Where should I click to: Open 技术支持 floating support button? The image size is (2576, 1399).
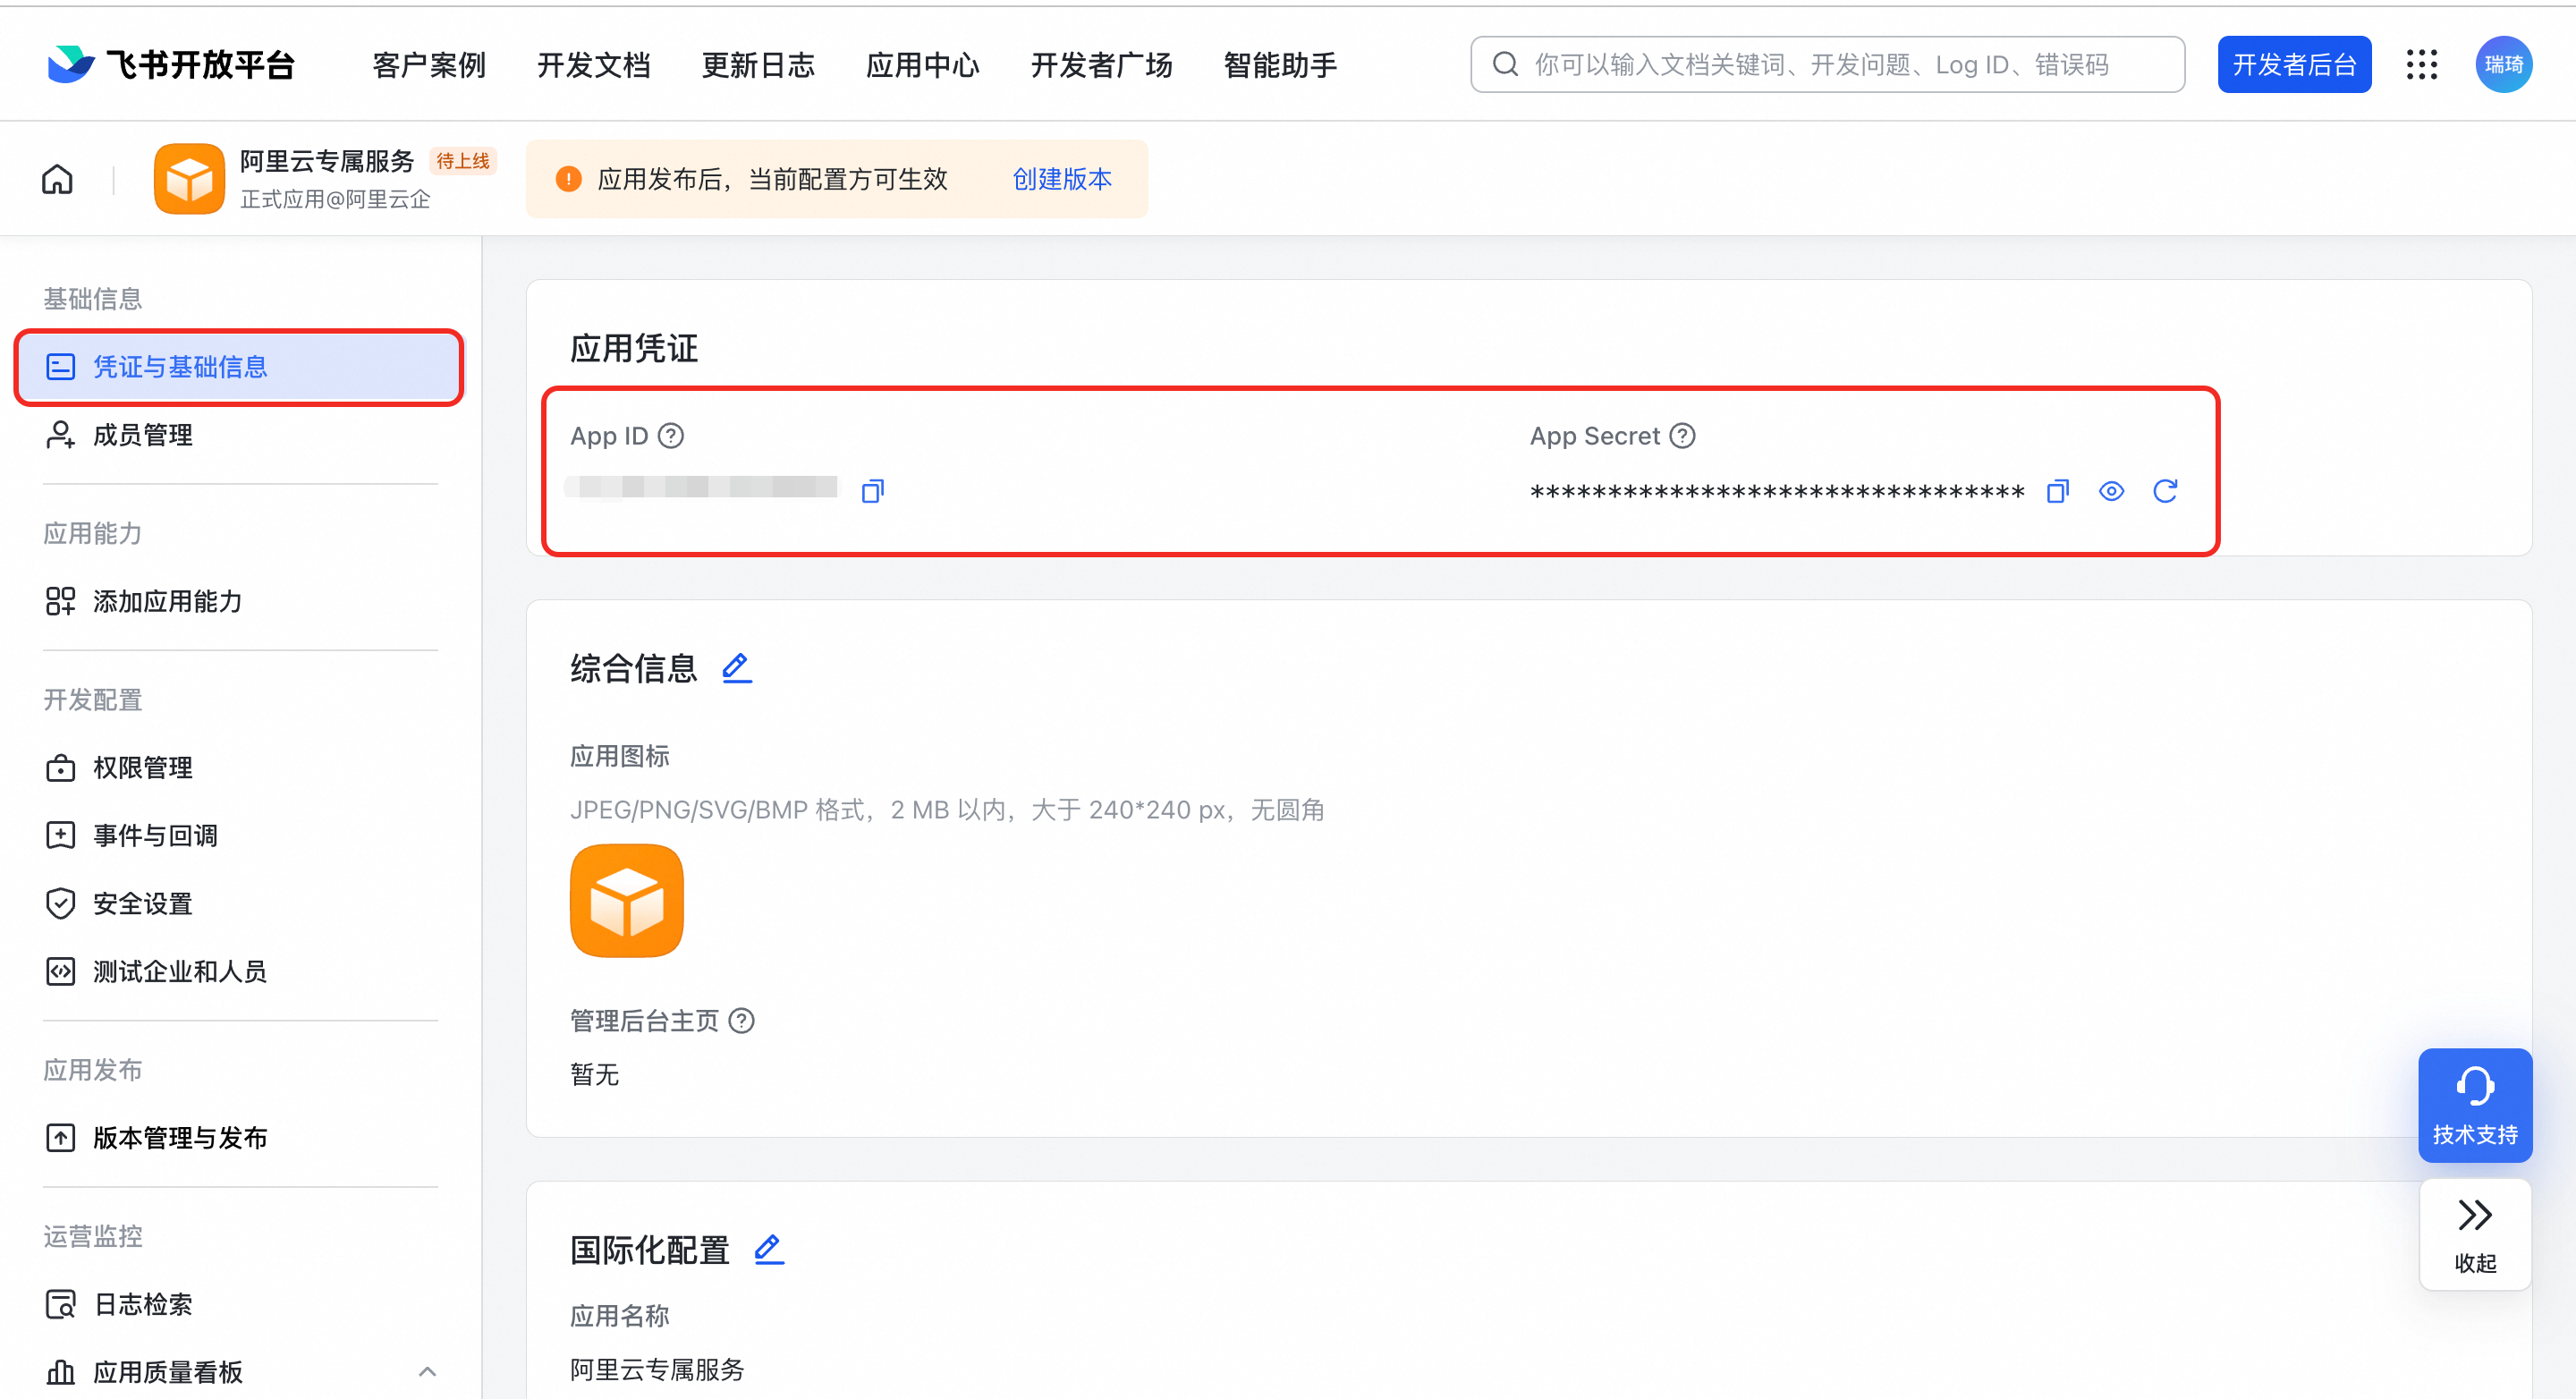(2474, 1104)
